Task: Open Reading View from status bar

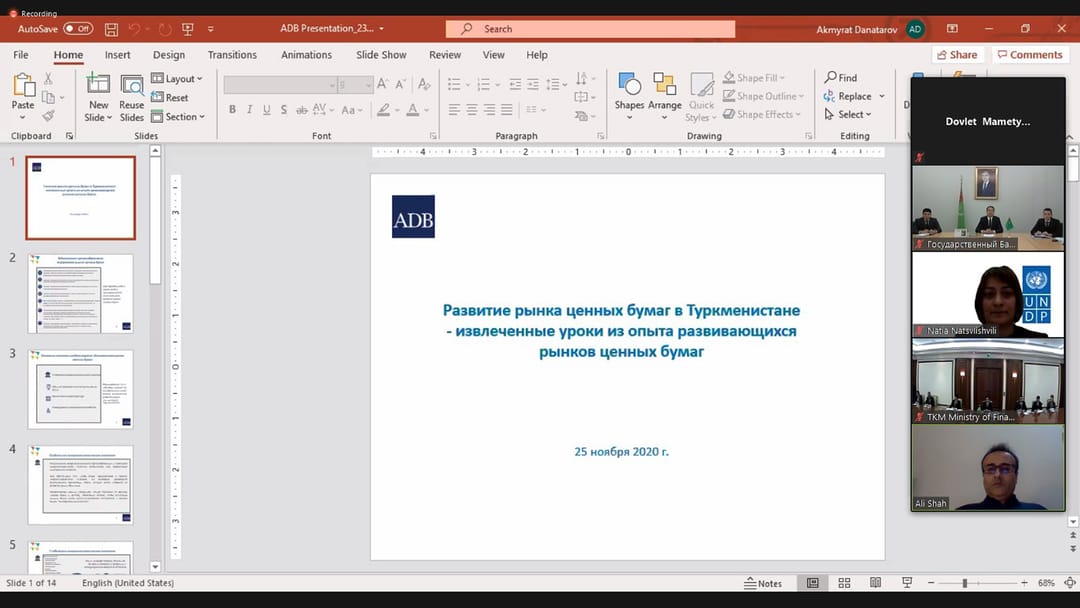Action: coord(875,582)
